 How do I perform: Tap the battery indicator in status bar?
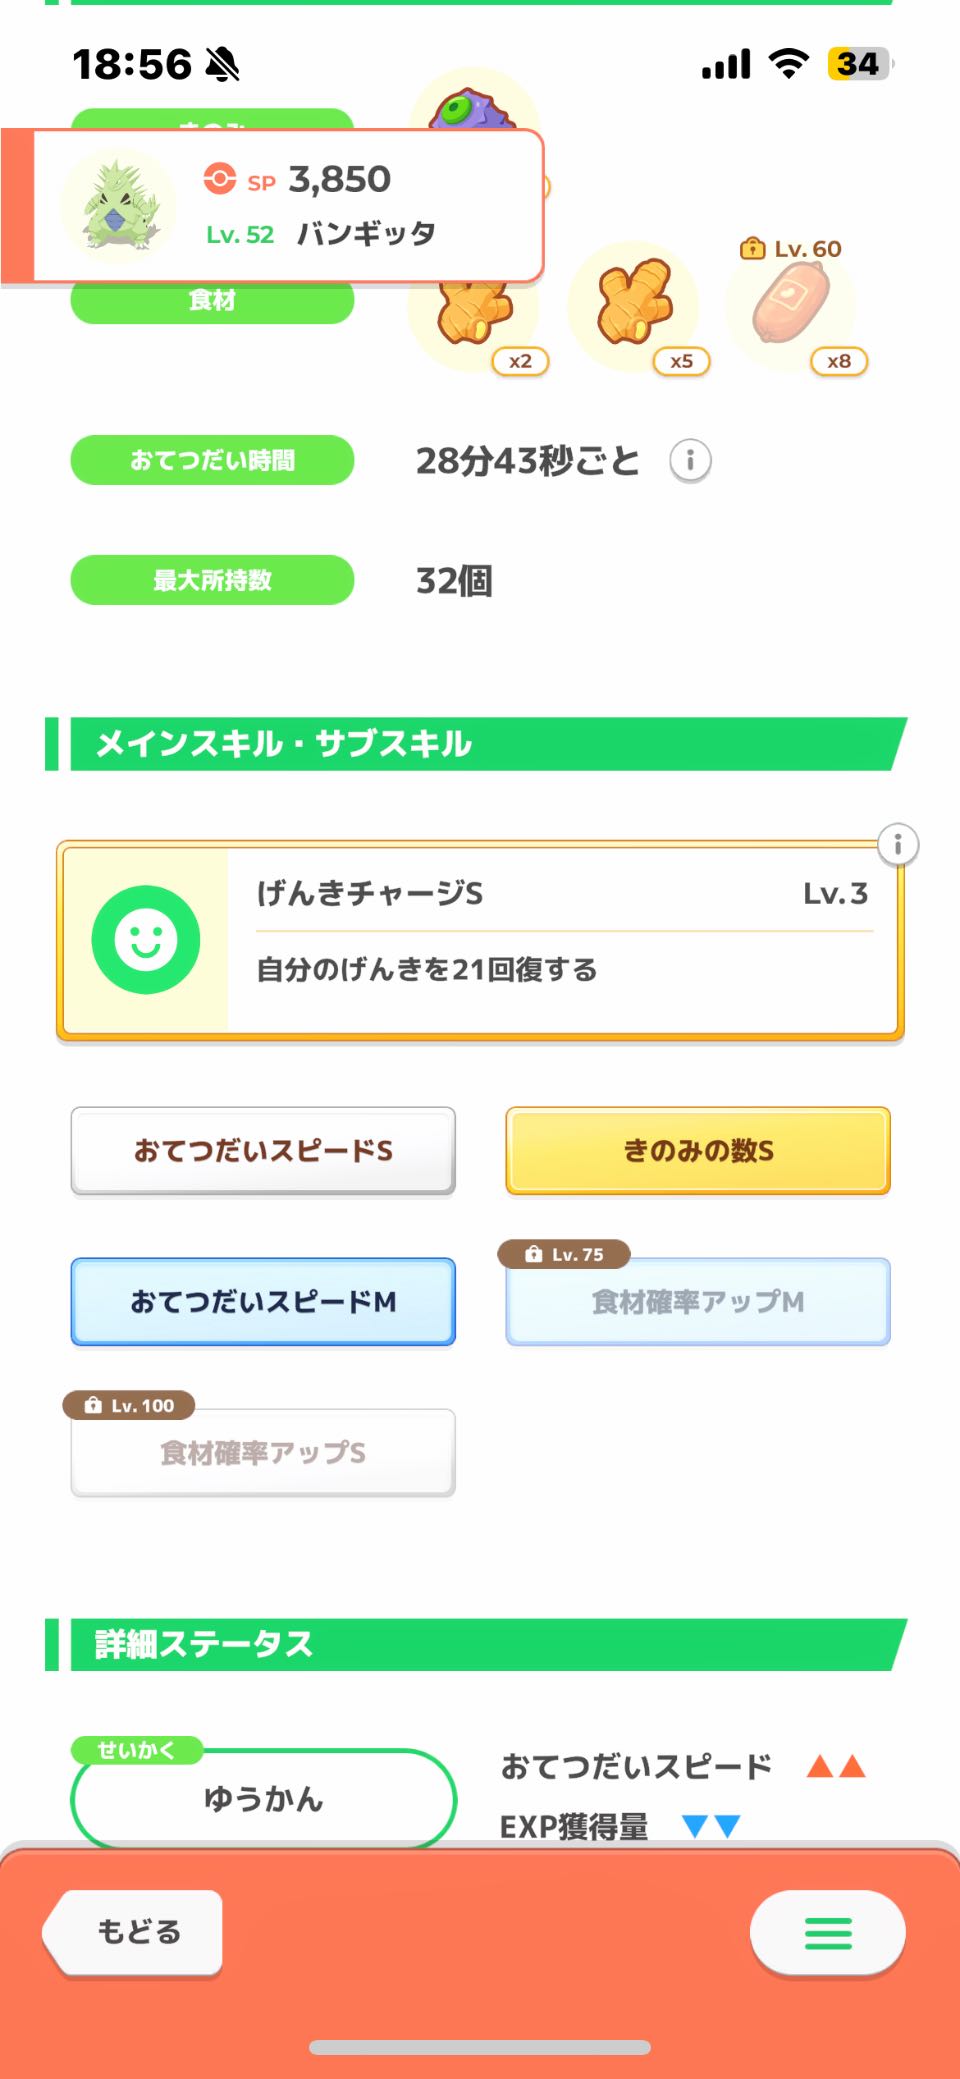pos(858,65)
